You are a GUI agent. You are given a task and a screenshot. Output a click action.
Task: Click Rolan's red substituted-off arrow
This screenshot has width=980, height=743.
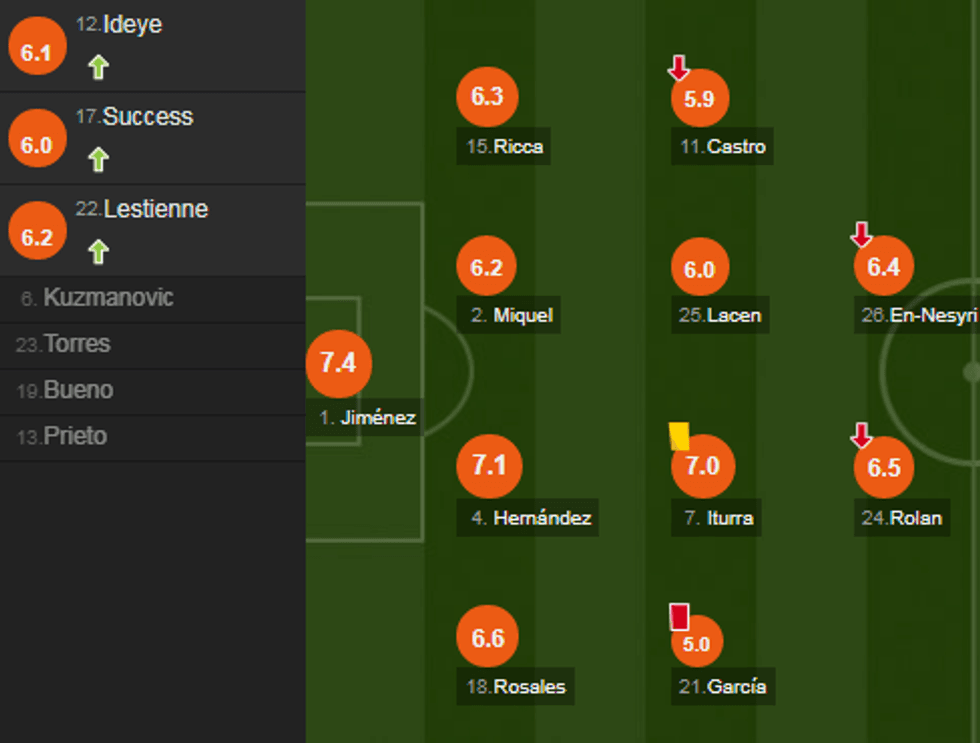[861, 435]
